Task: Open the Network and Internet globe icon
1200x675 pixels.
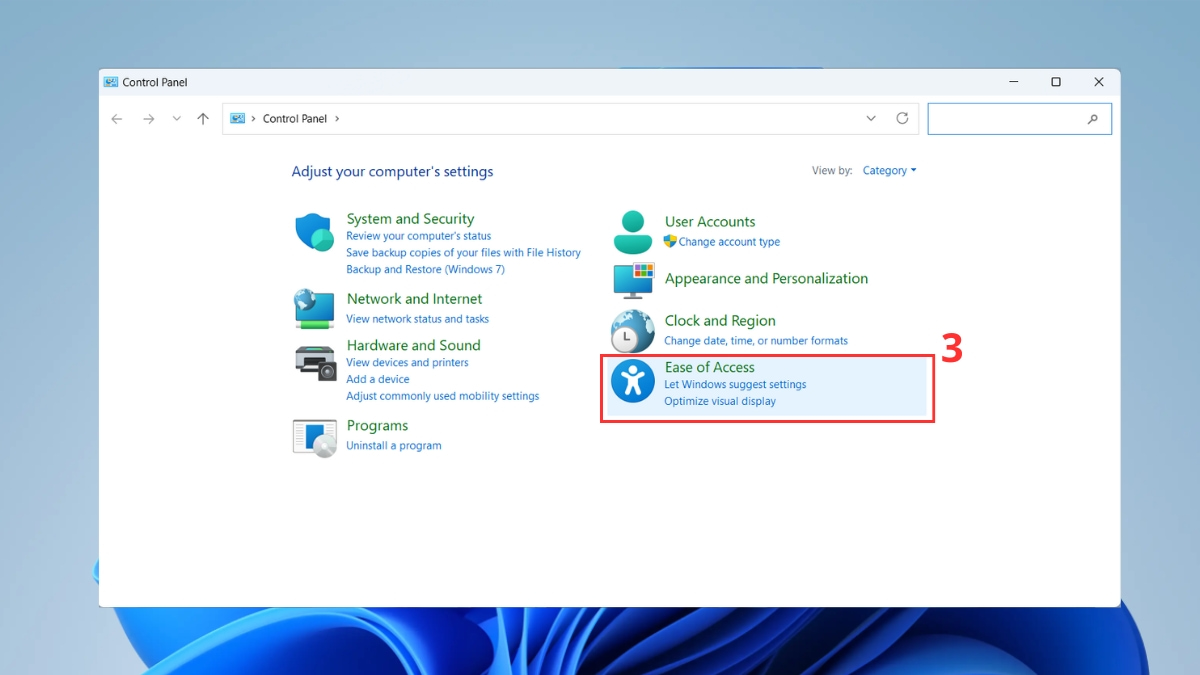Action: point(314,308)
